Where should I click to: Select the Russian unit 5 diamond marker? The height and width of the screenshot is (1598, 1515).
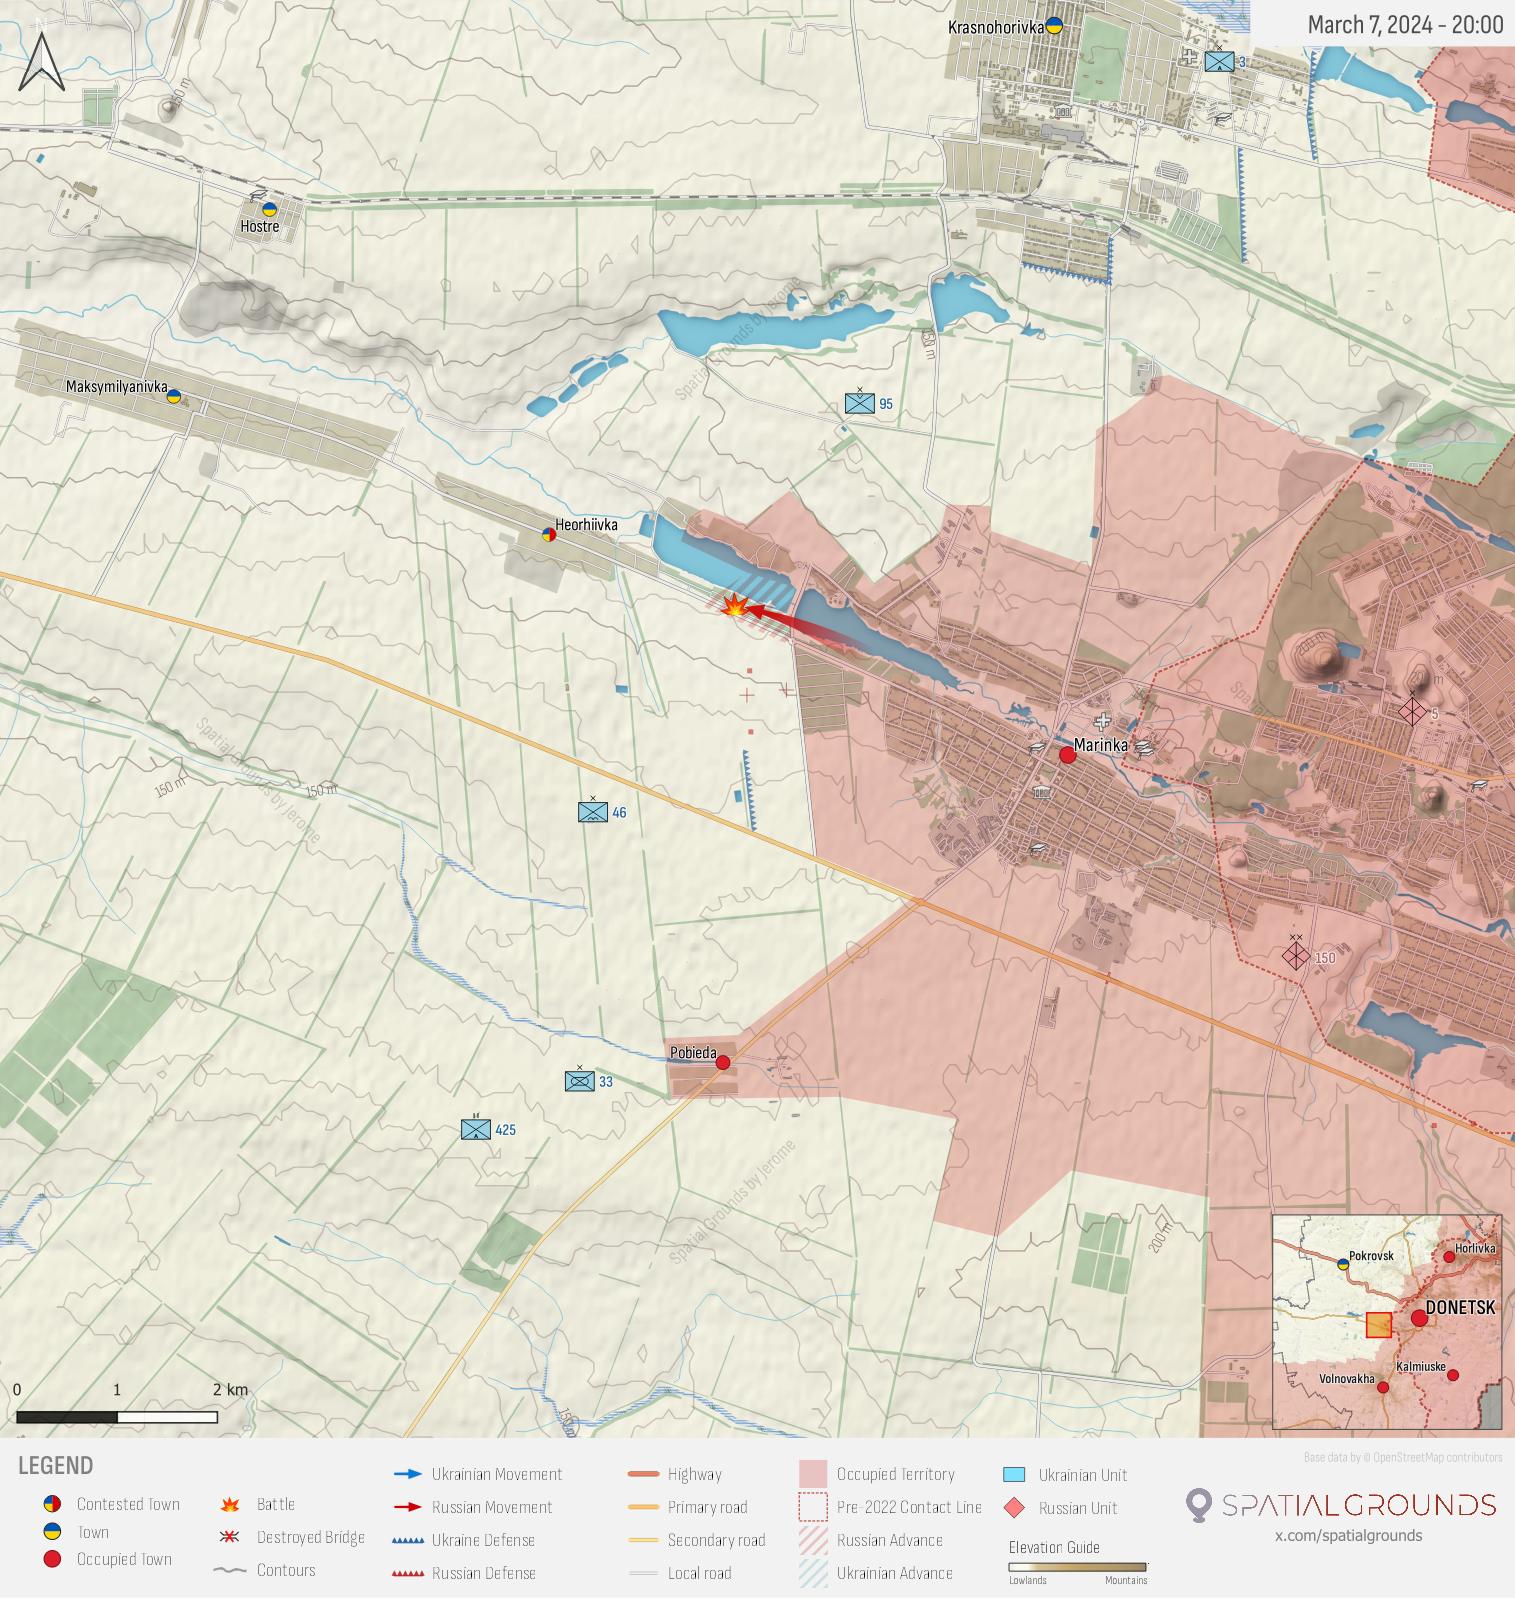click(x=1412, y=712)
